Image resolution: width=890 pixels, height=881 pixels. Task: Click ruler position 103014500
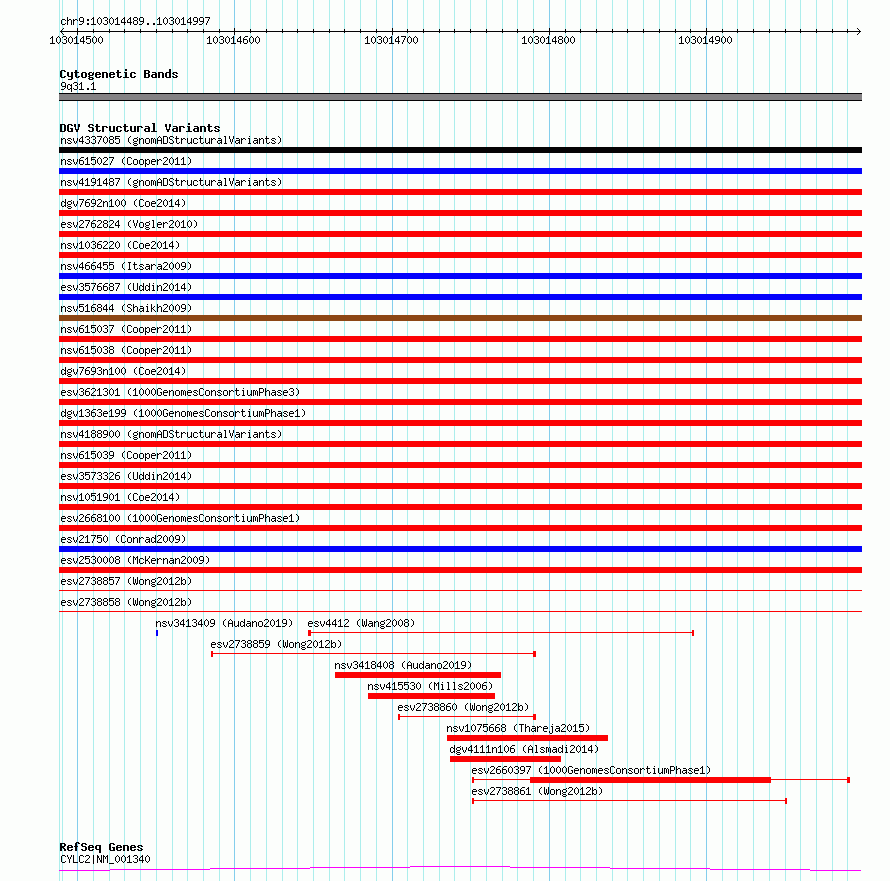click(x=77, y=40)
